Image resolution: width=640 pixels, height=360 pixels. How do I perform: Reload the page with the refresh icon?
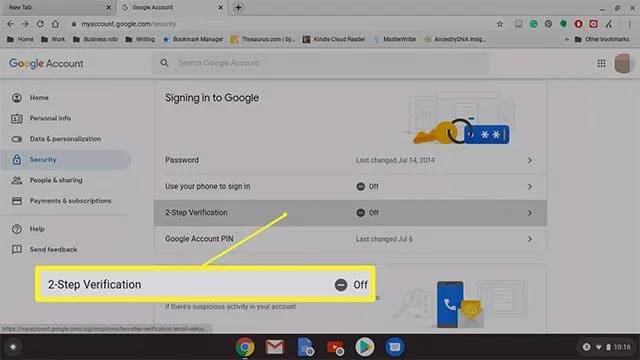(40, 24)
